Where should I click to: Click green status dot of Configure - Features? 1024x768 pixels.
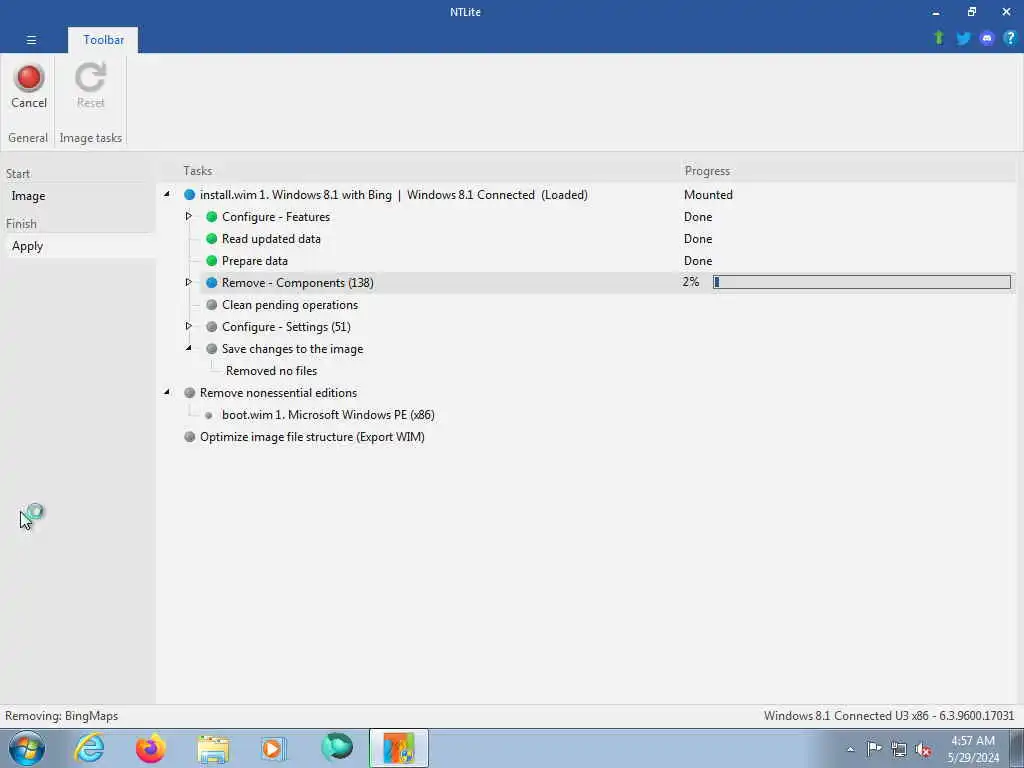[x=212, y=217]
